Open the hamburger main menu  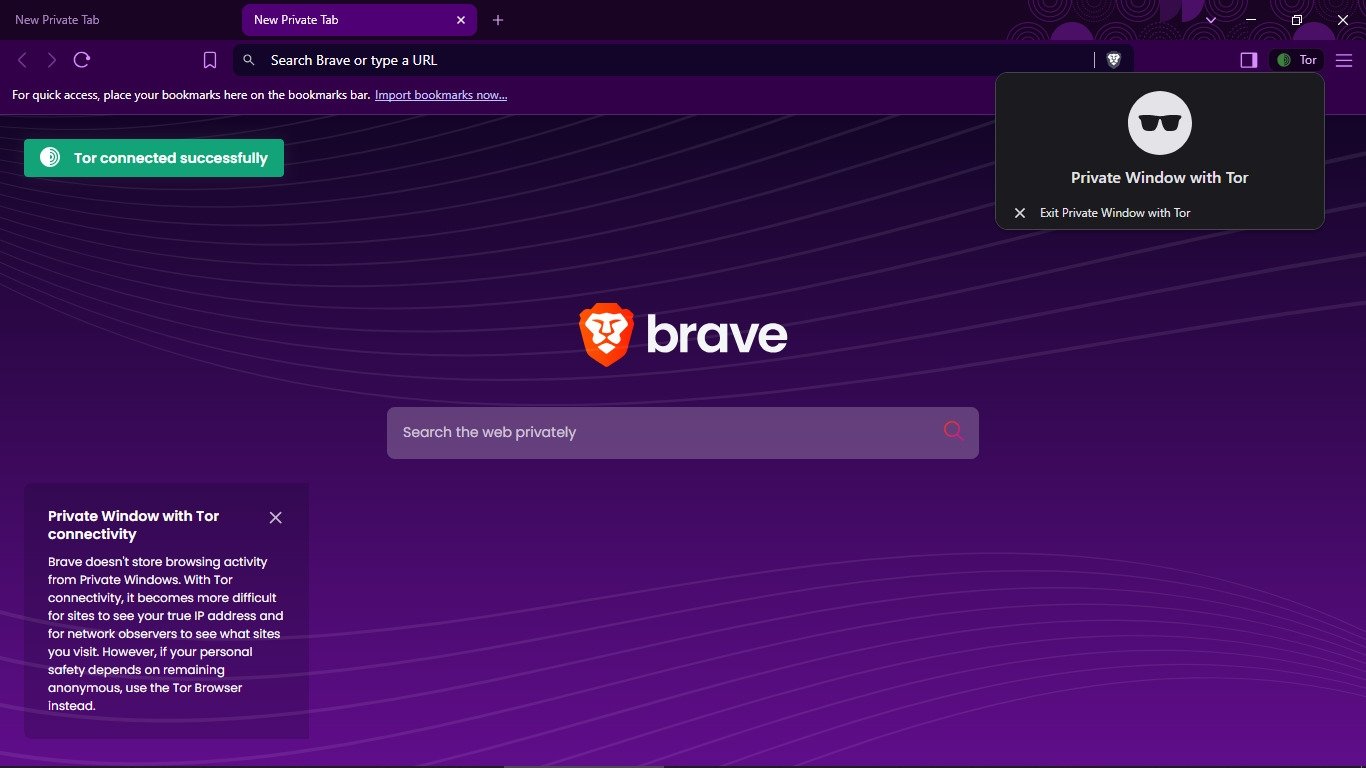click(1343, 60)
